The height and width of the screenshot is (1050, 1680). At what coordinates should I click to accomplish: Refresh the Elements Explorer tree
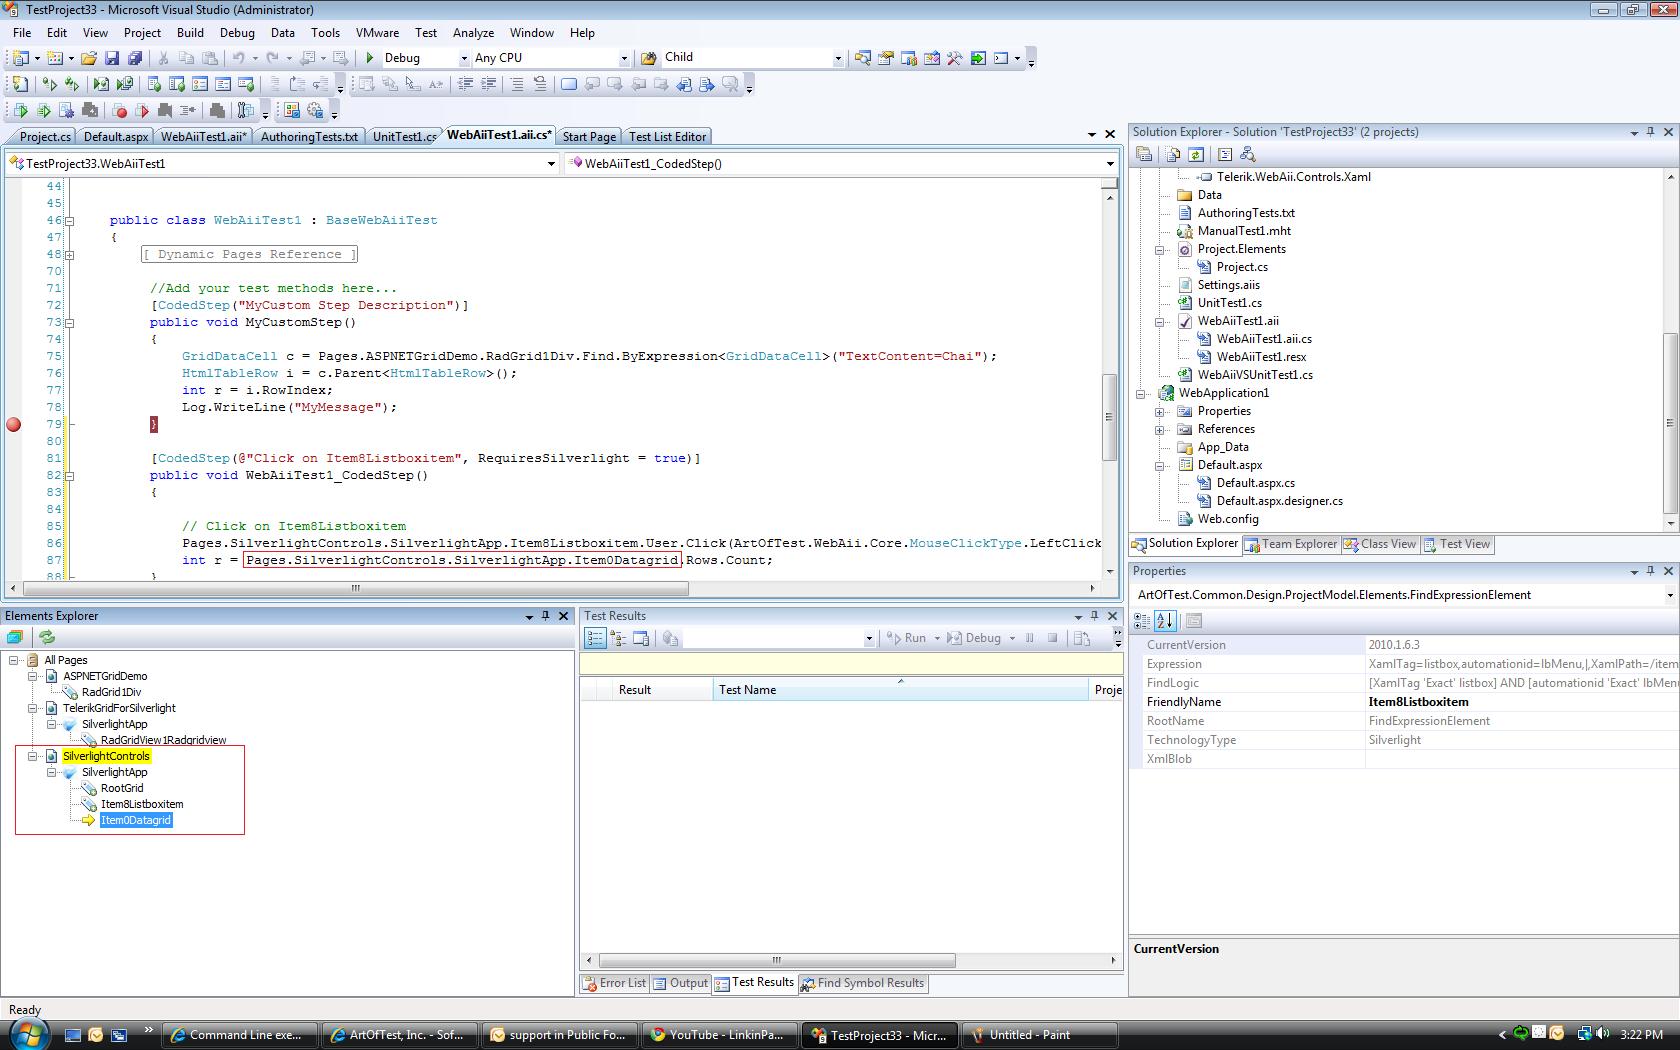click(x=47, y=637)
